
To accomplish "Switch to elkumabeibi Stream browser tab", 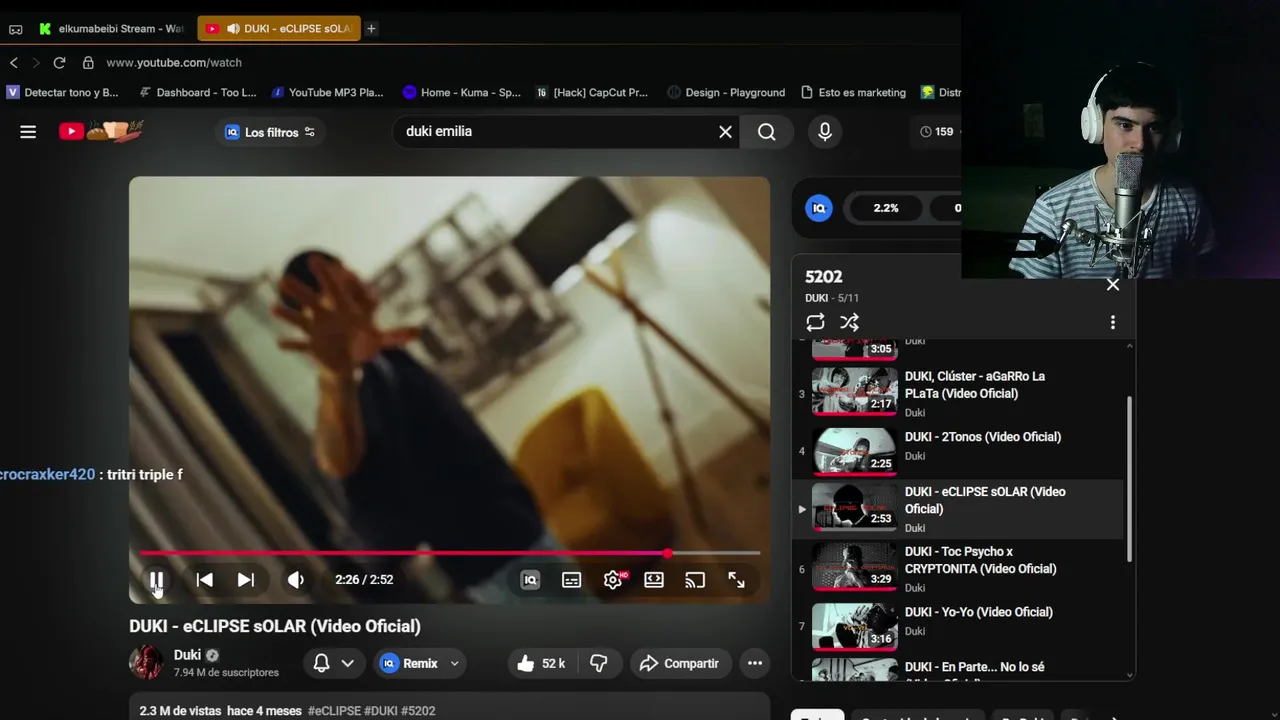I will coord(111,29).
